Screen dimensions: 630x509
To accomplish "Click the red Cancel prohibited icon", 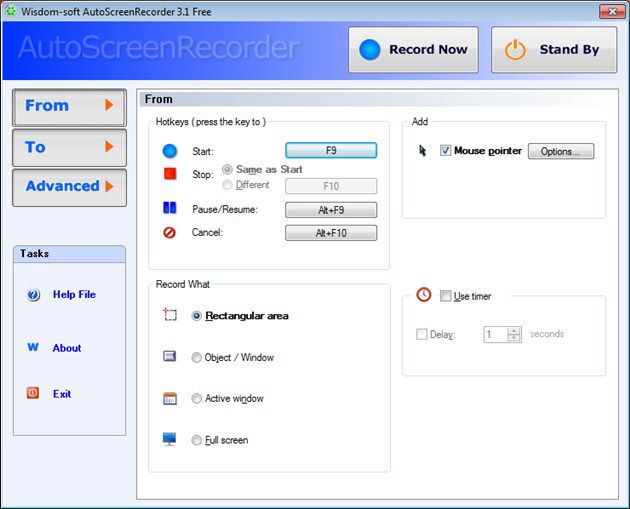I will pyautogui.click(x=170, y=233).
